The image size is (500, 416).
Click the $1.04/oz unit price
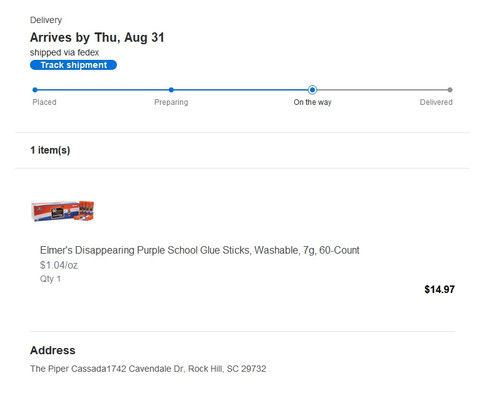click(59, 265)
